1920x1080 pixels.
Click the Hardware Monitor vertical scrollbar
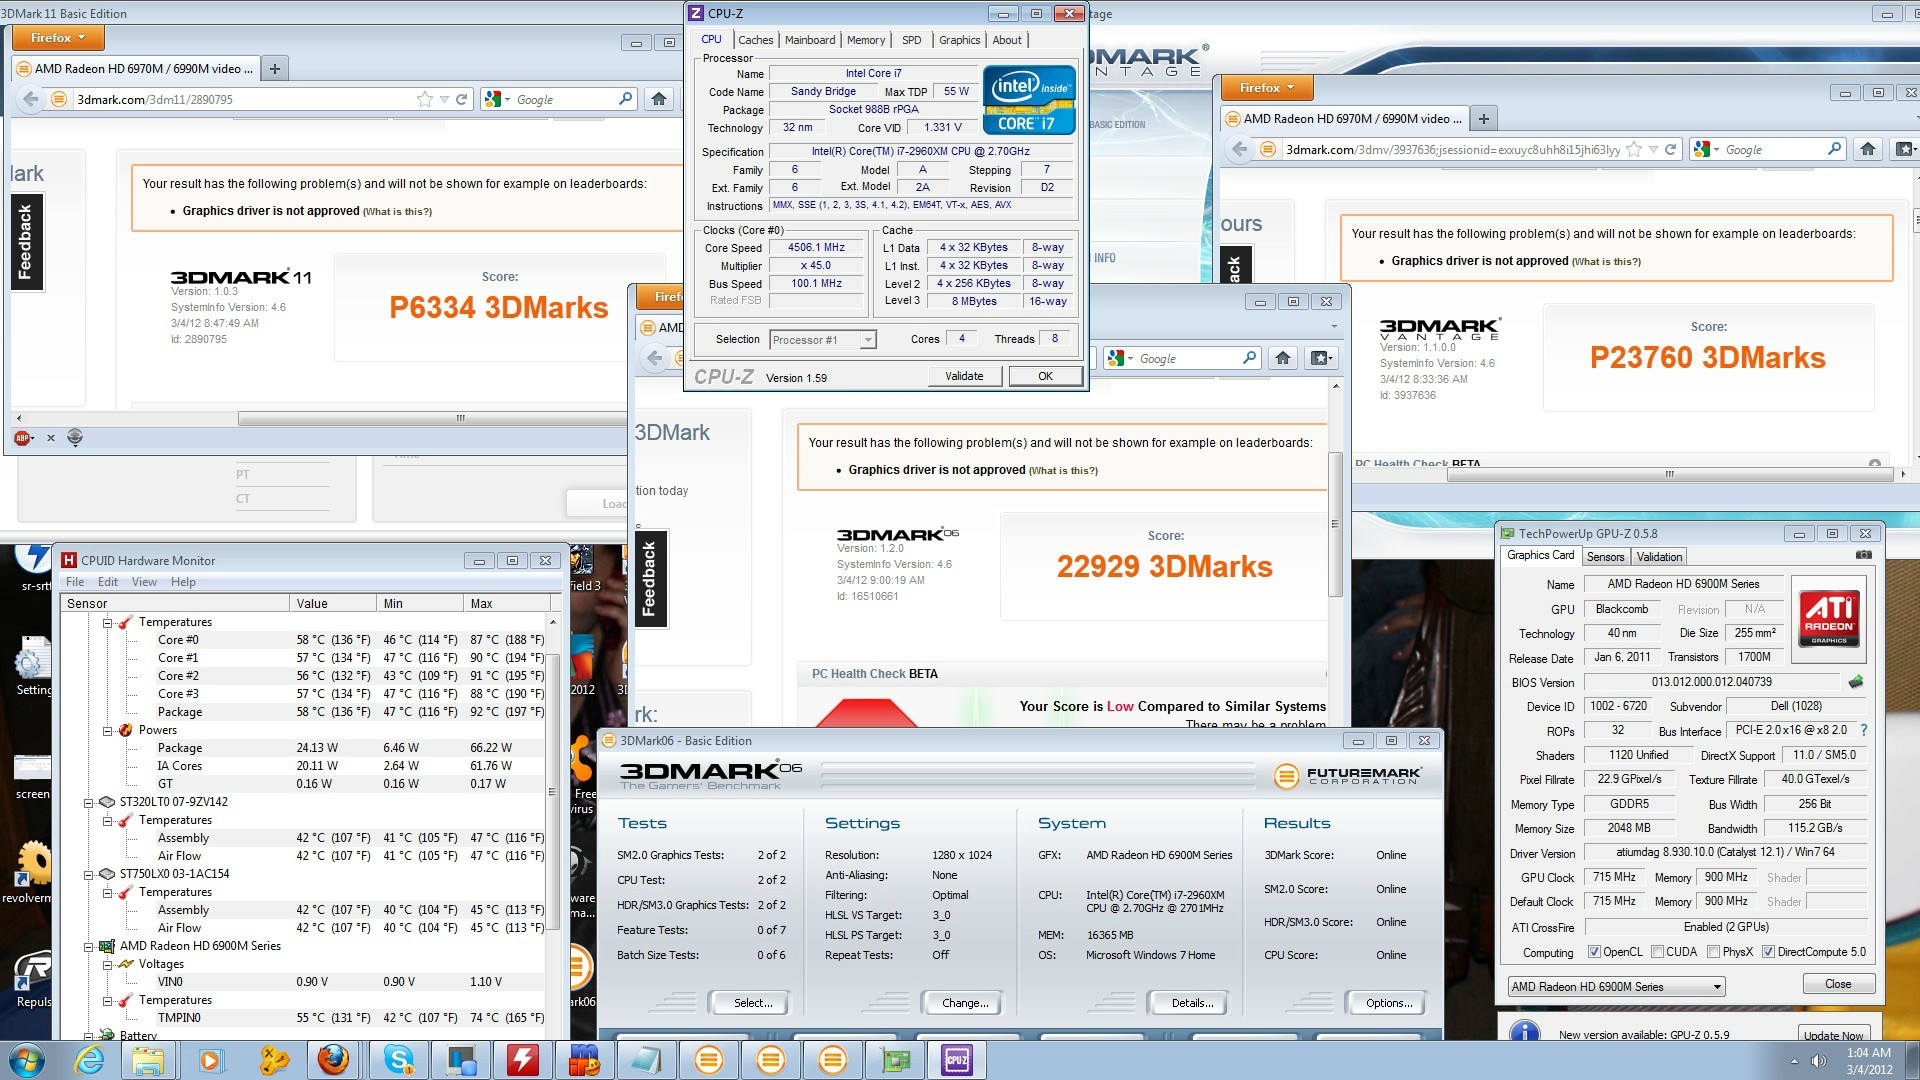(552, 790)
